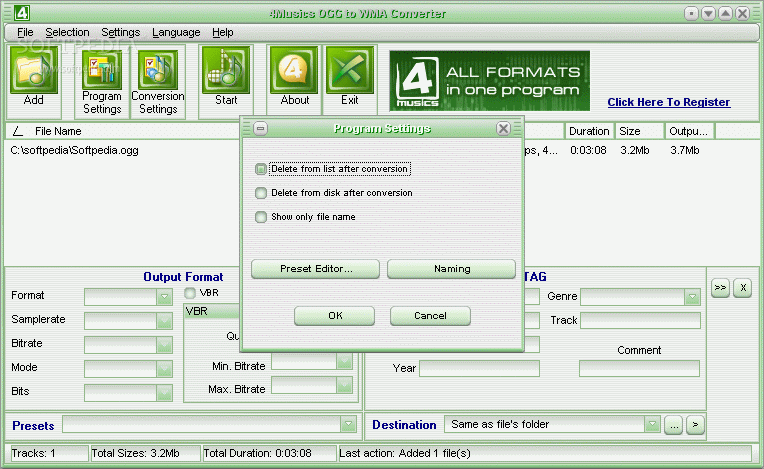Click the Duration column header

pyautogui.click(x=589, y=131)
